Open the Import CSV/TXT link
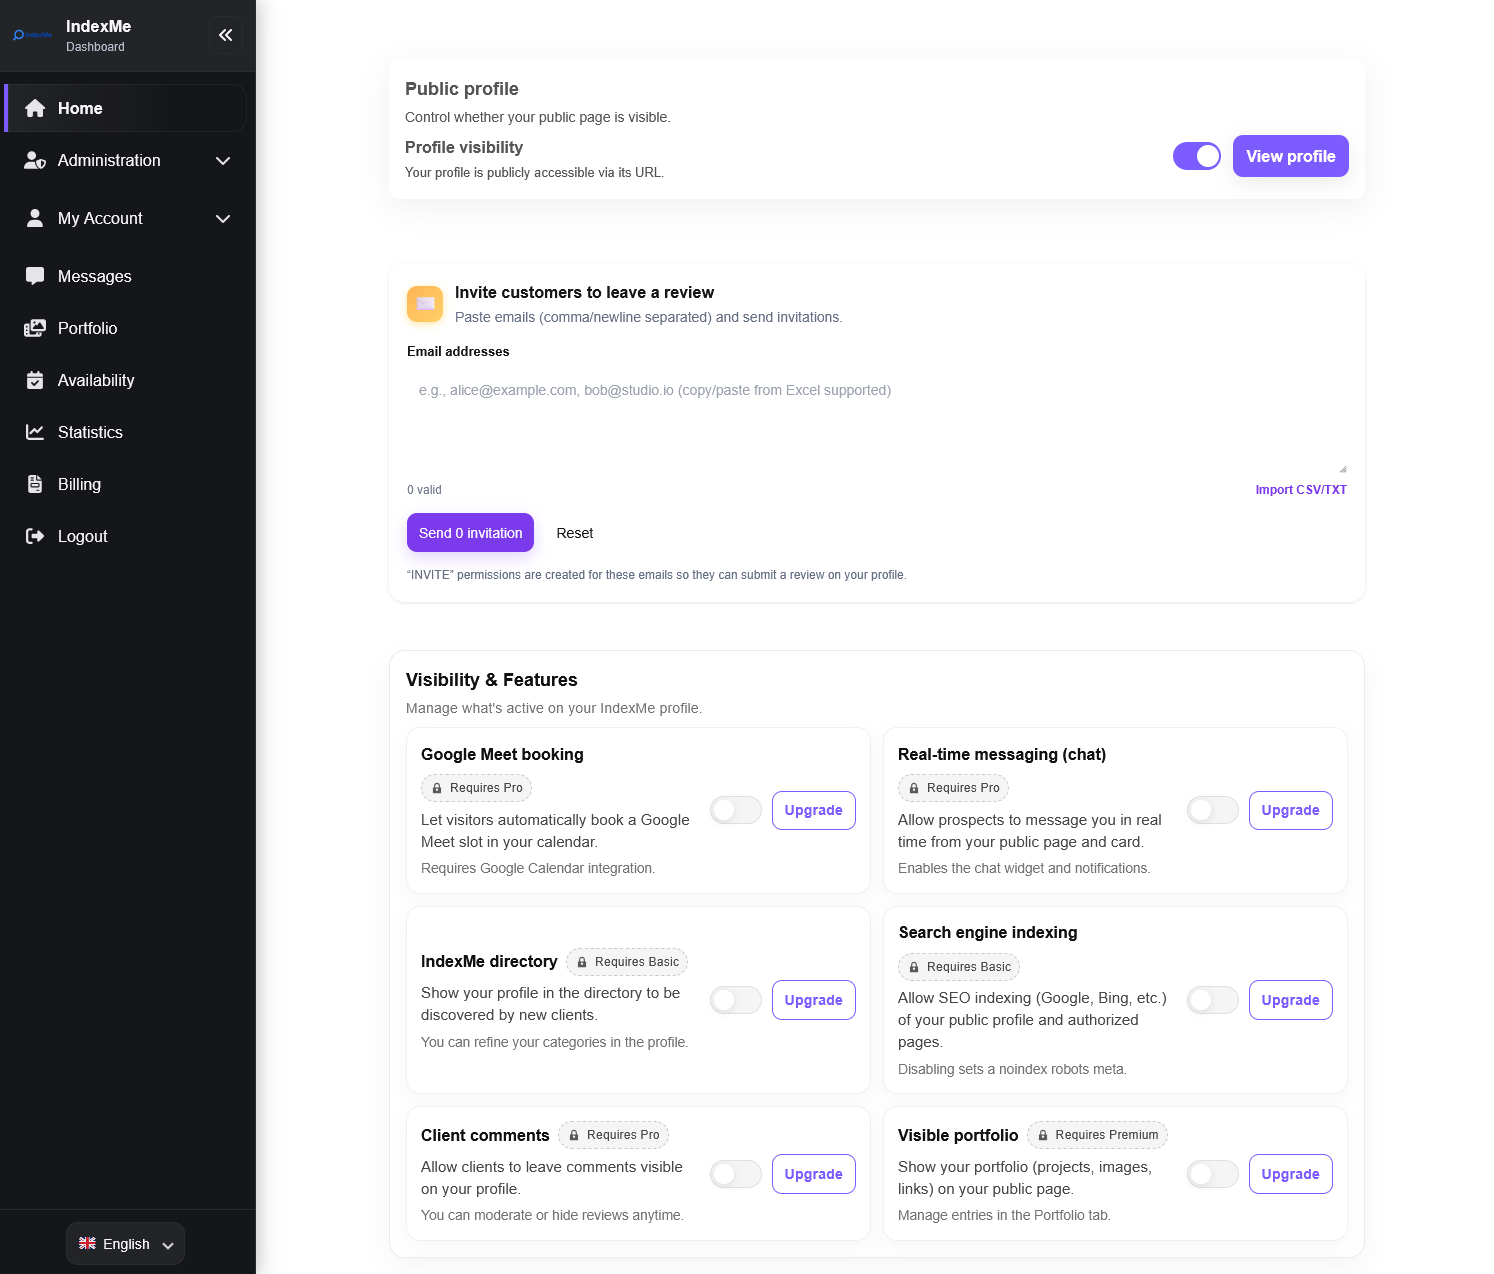 coord(1301,489)
